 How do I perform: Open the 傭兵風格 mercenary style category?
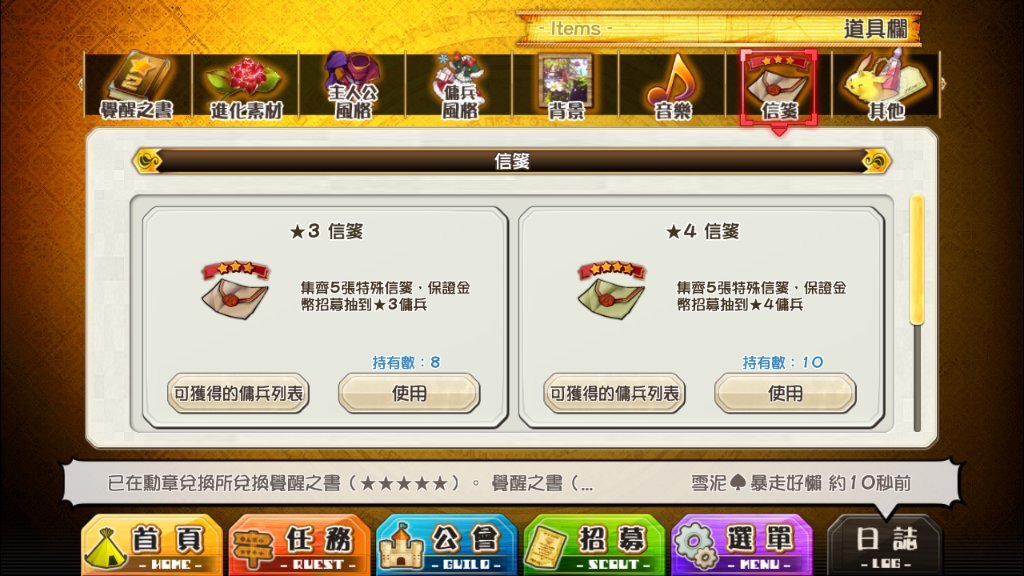click(x=459, y=85)
